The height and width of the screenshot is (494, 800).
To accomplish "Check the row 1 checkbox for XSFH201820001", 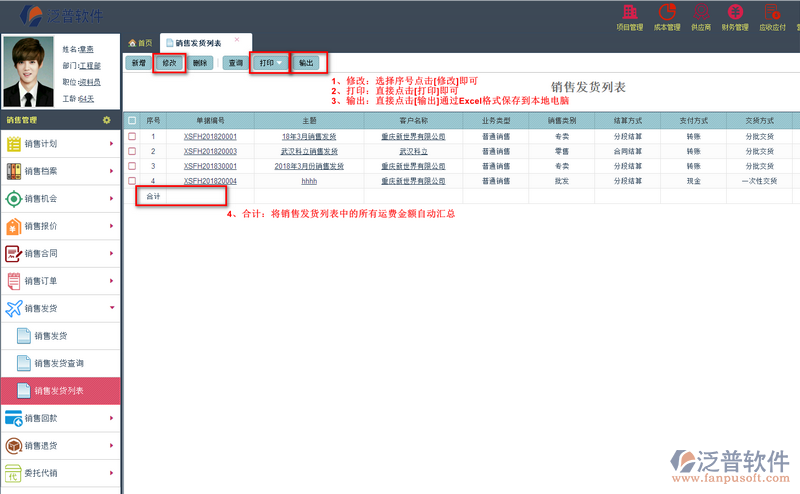I will pos(132,136).
